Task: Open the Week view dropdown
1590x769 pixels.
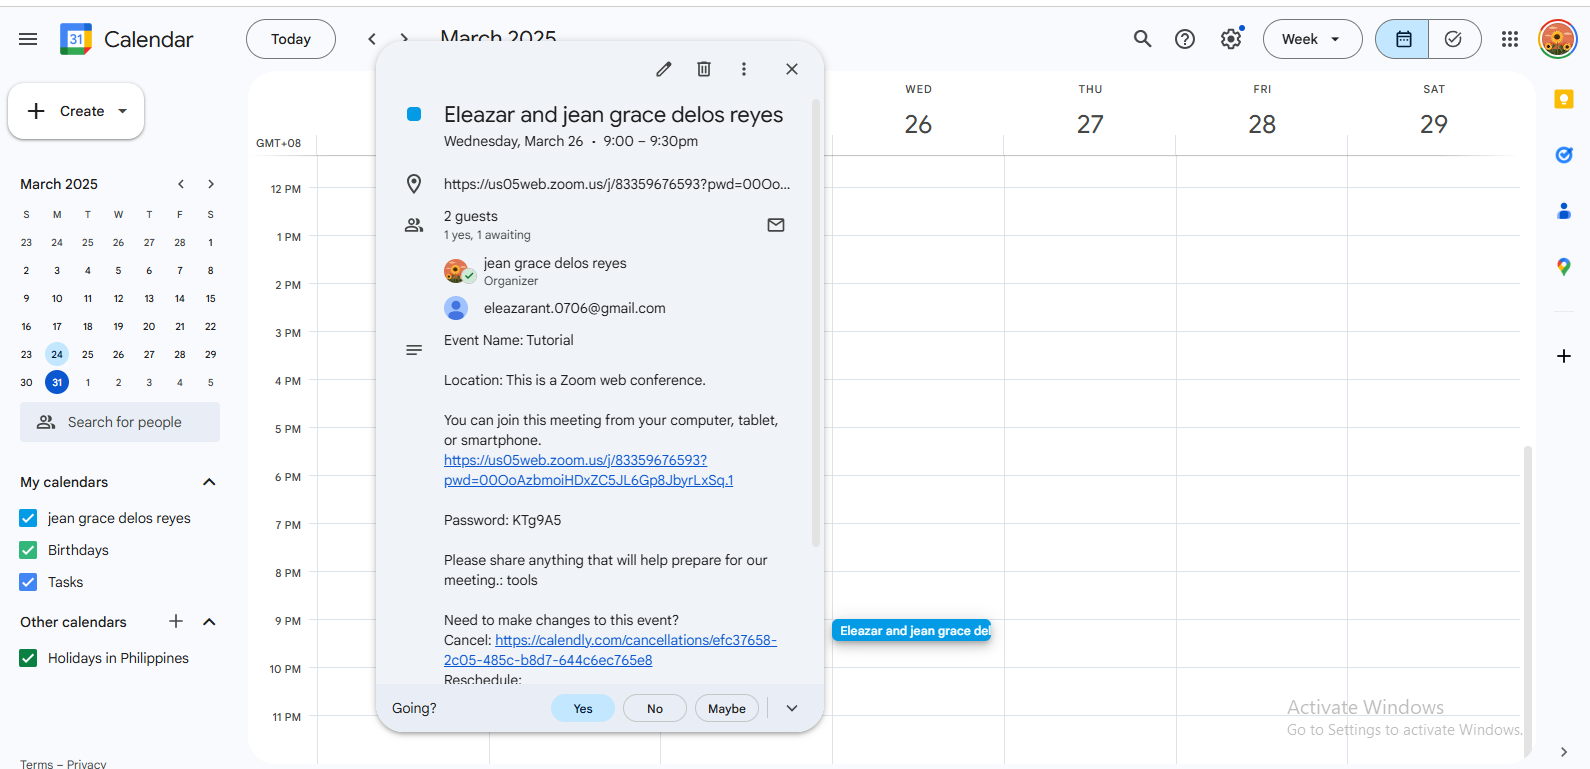Action: point(1312,39)
